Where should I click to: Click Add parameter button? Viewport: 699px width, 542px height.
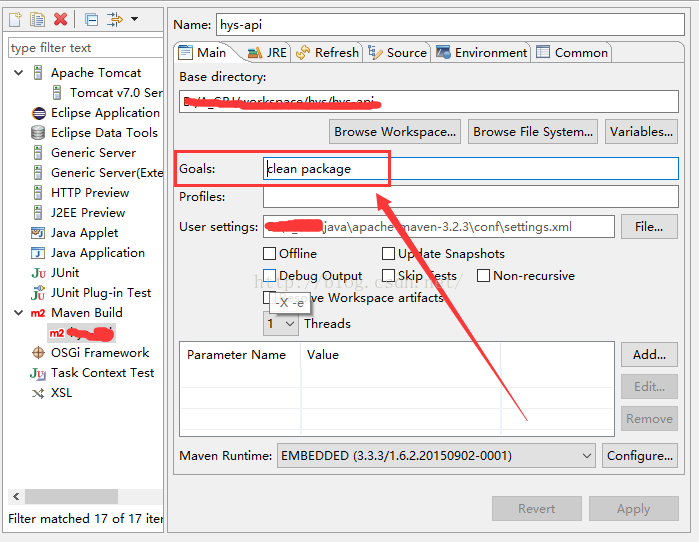(x=649, y=355)
